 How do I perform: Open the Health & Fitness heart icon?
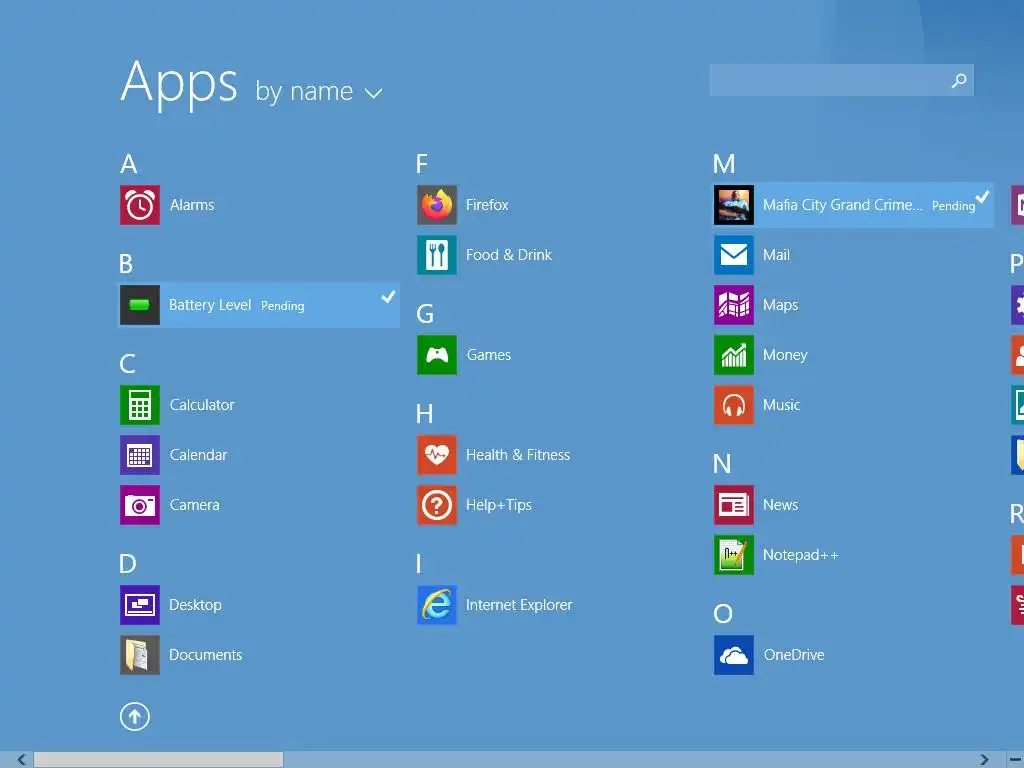tap(437, 455)
